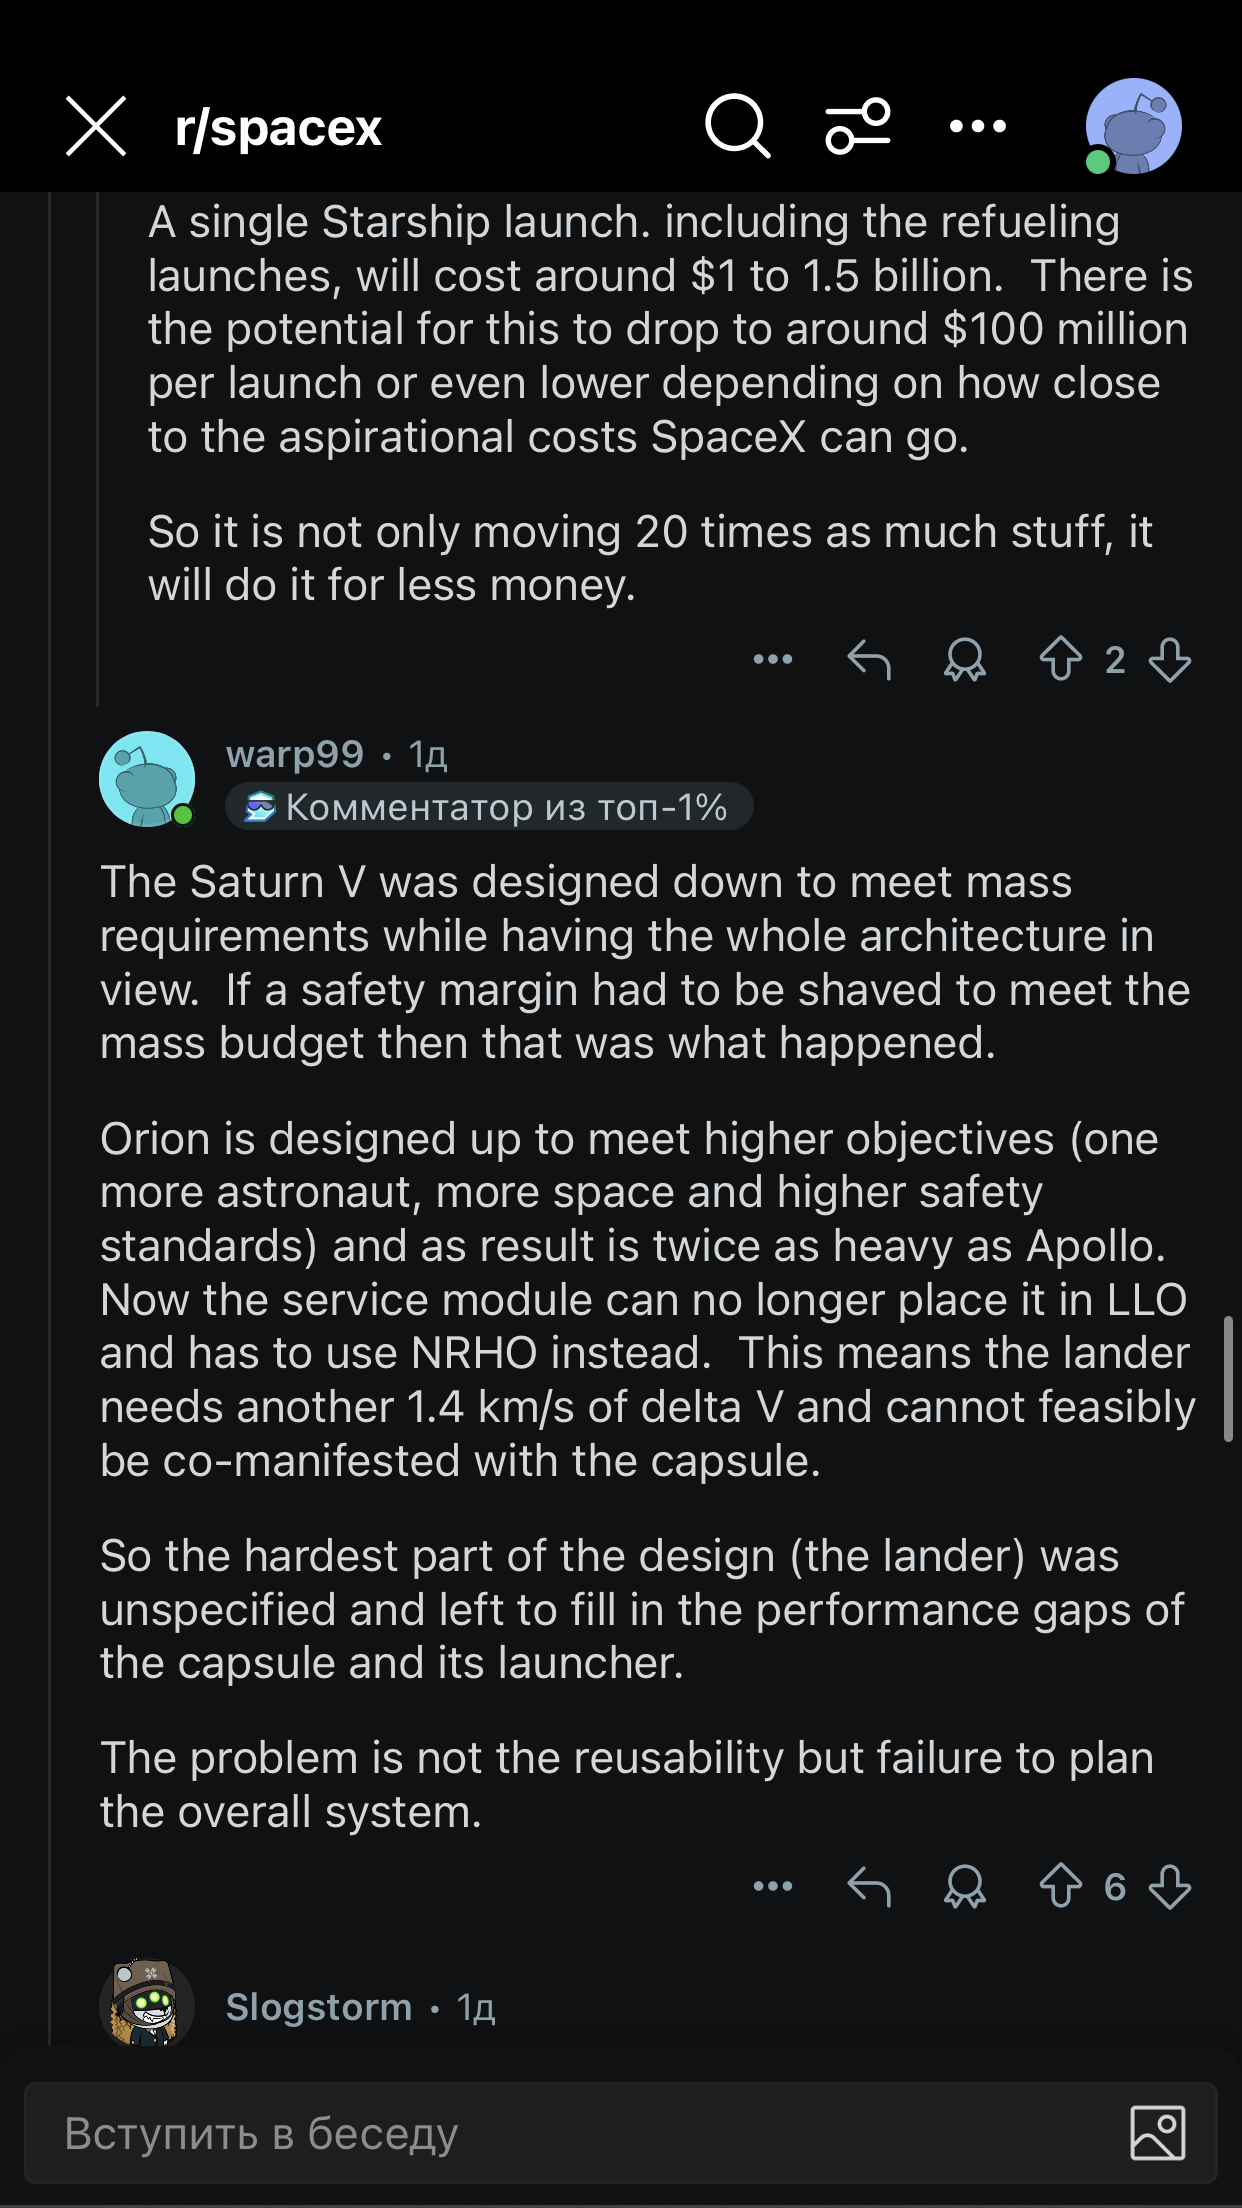
Task: Downvote the Starship launch cost comment
Action: click(x=1169, y=660)
